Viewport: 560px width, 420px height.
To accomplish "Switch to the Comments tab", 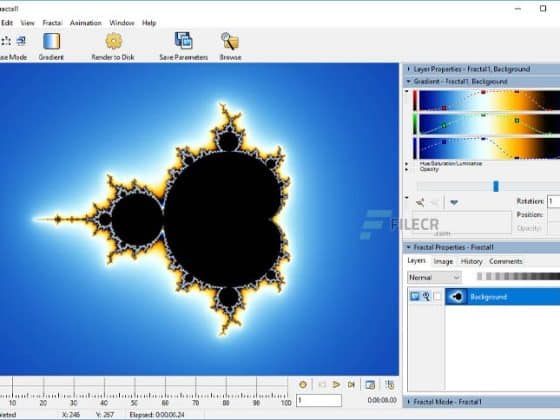I will [x=506, y=261].
